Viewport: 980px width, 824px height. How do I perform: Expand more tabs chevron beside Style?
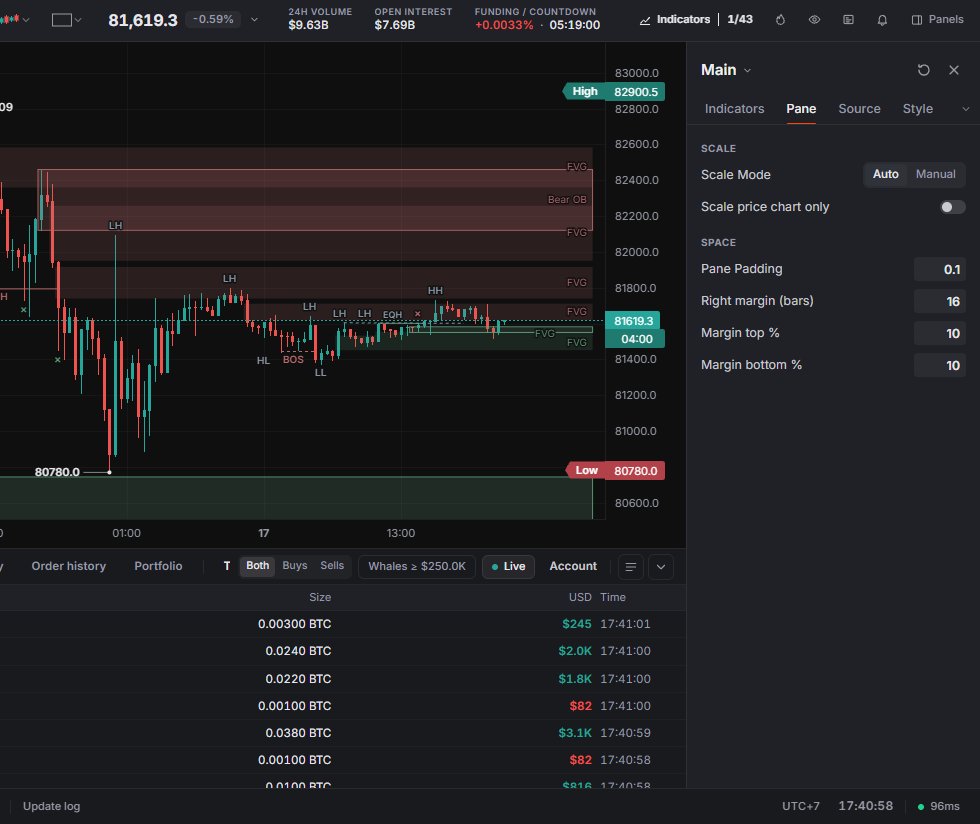966,109
